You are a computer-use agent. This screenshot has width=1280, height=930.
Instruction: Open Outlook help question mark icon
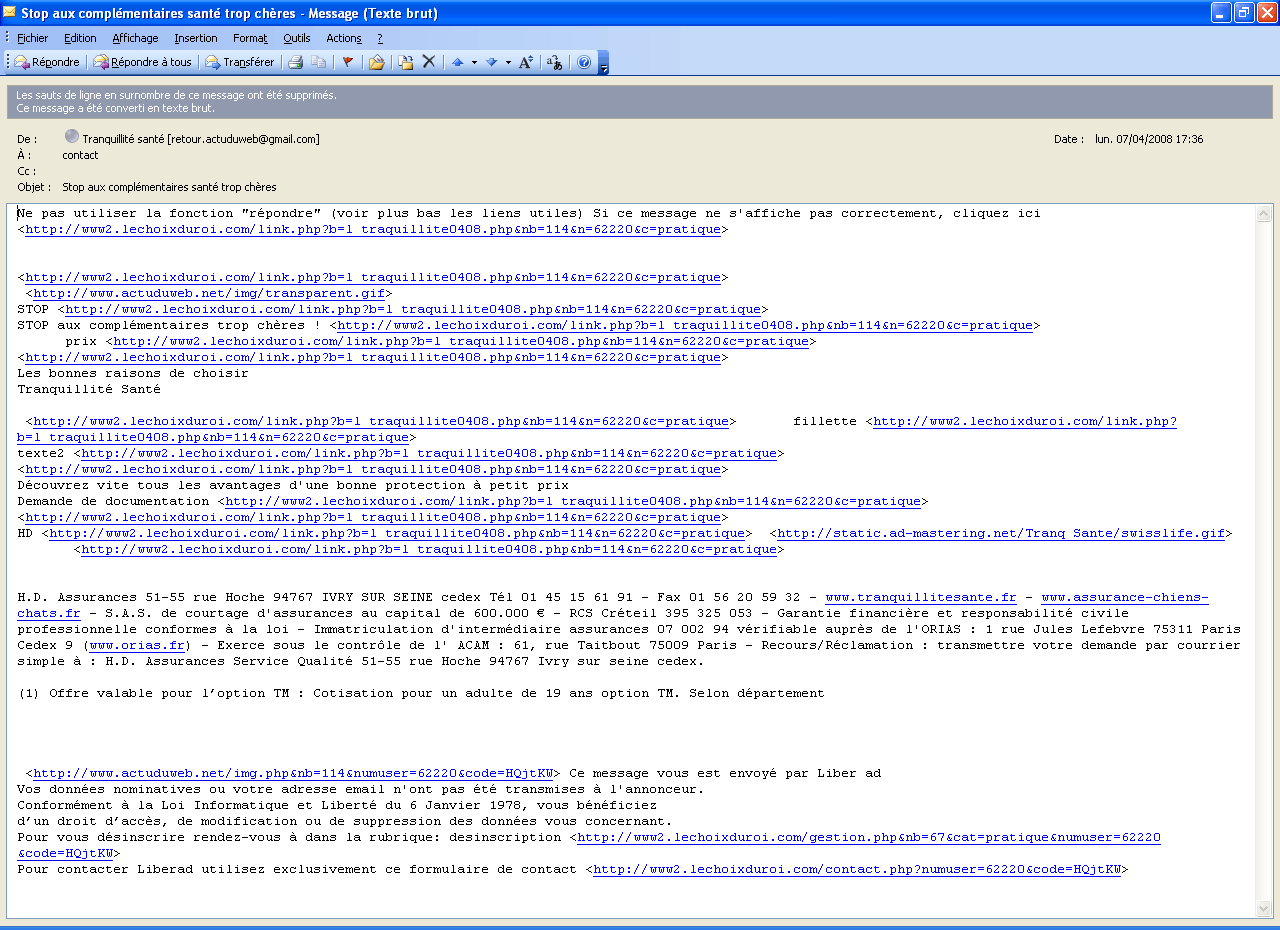click(584, 62)
